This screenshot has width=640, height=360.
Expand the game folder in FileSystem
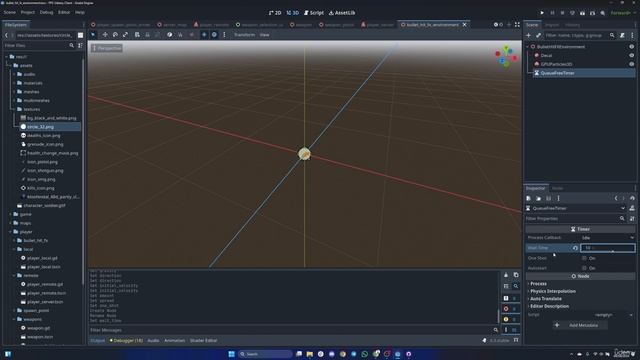click(x=11, y=214)
